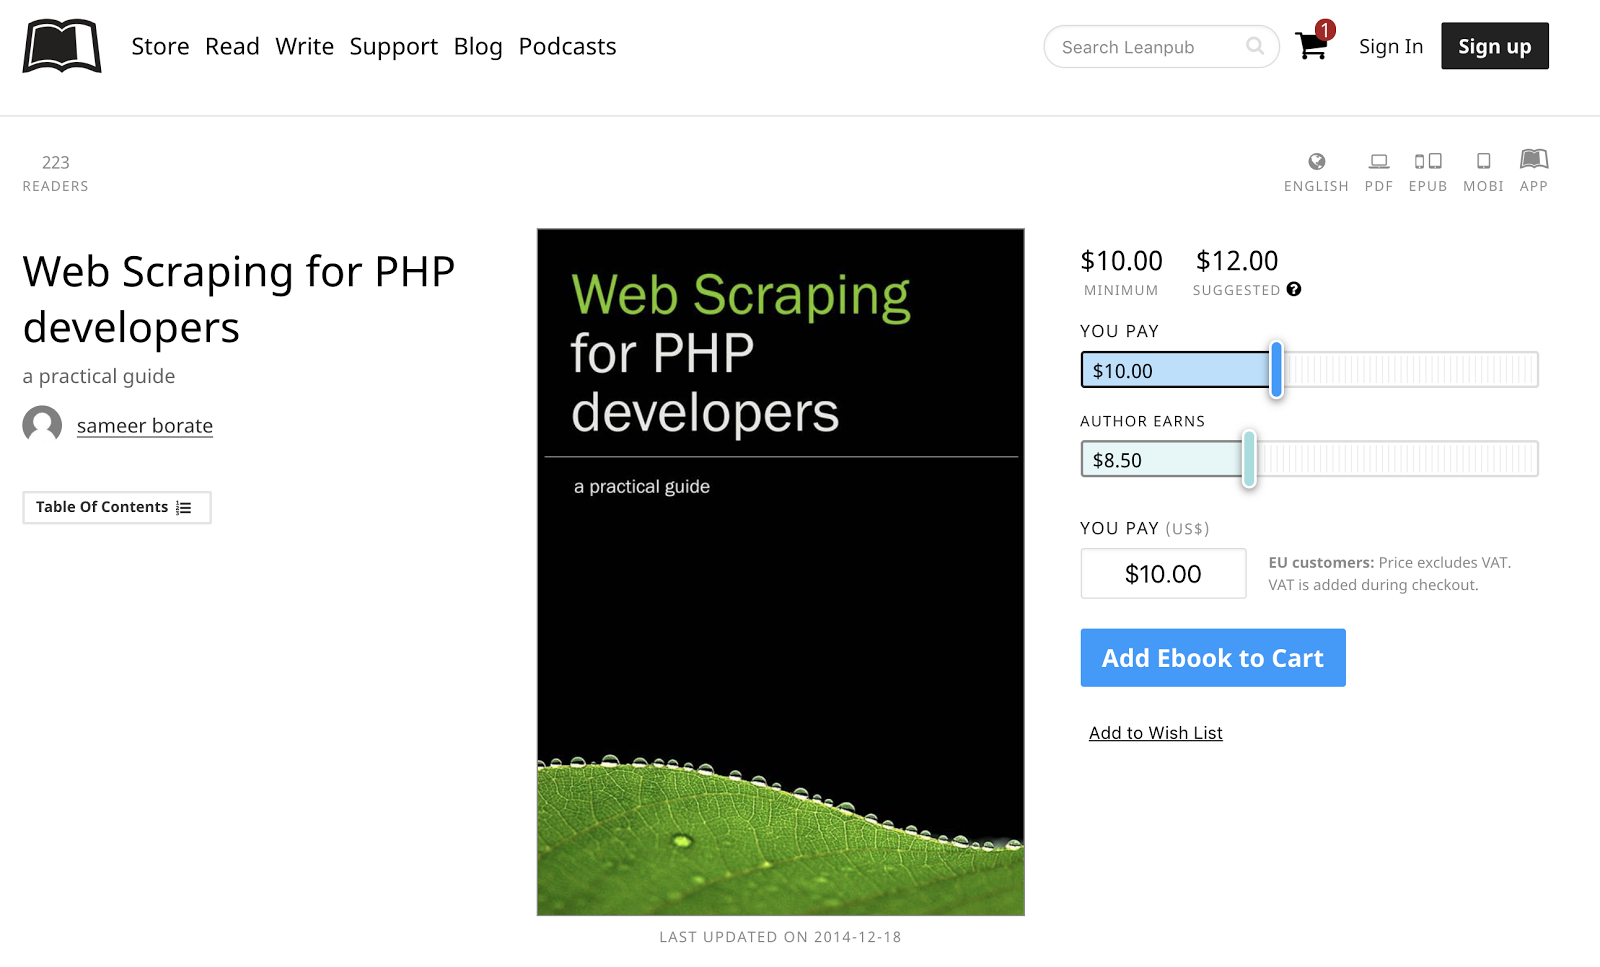Open the Read menu

coord(232,46)
